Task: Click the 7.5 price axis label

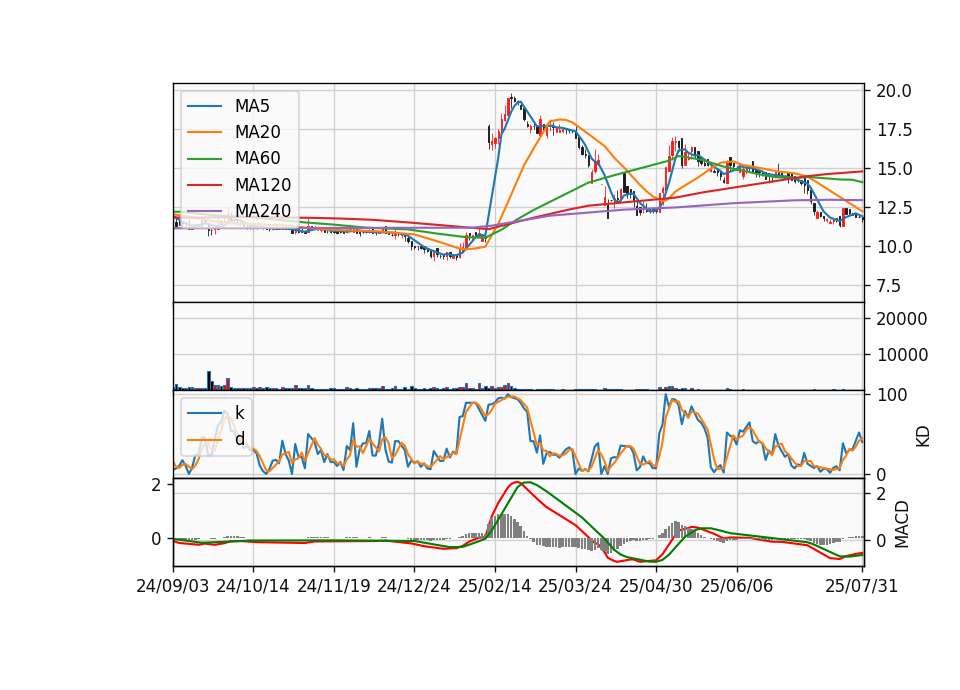Action: coord(889,287)
